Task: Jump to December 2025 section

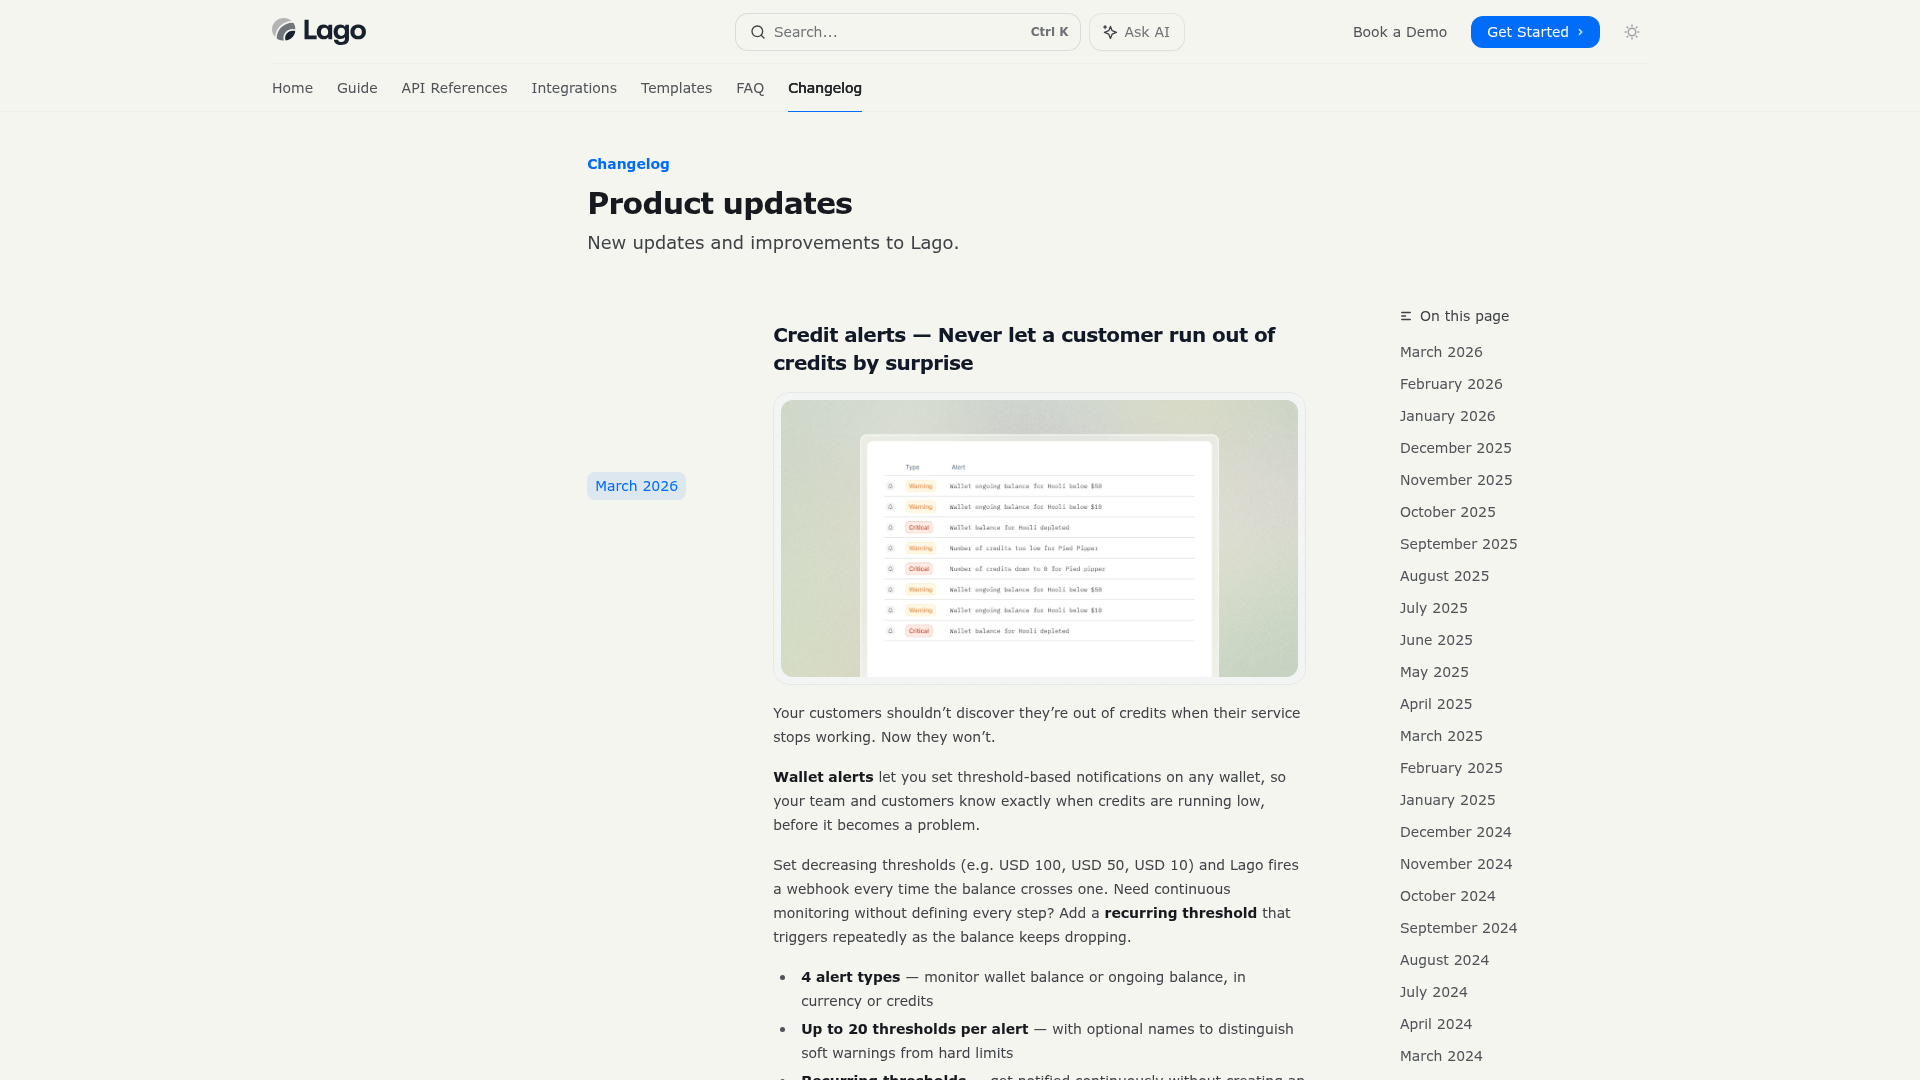Action: pos(1456,448)
